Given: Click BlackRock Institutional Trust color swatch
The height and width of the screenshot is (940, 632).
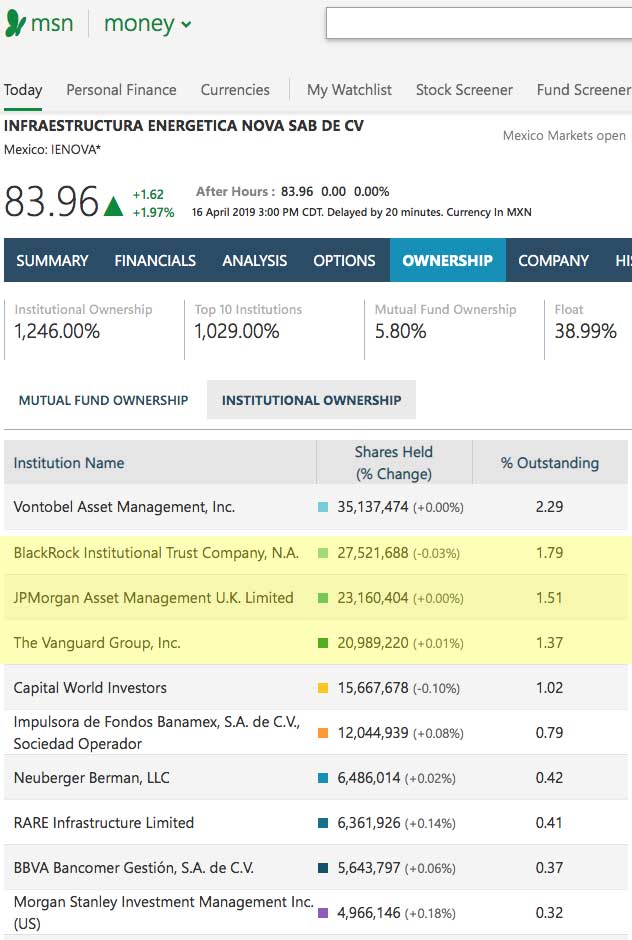Looking at the screenshot, I should 323,553.
